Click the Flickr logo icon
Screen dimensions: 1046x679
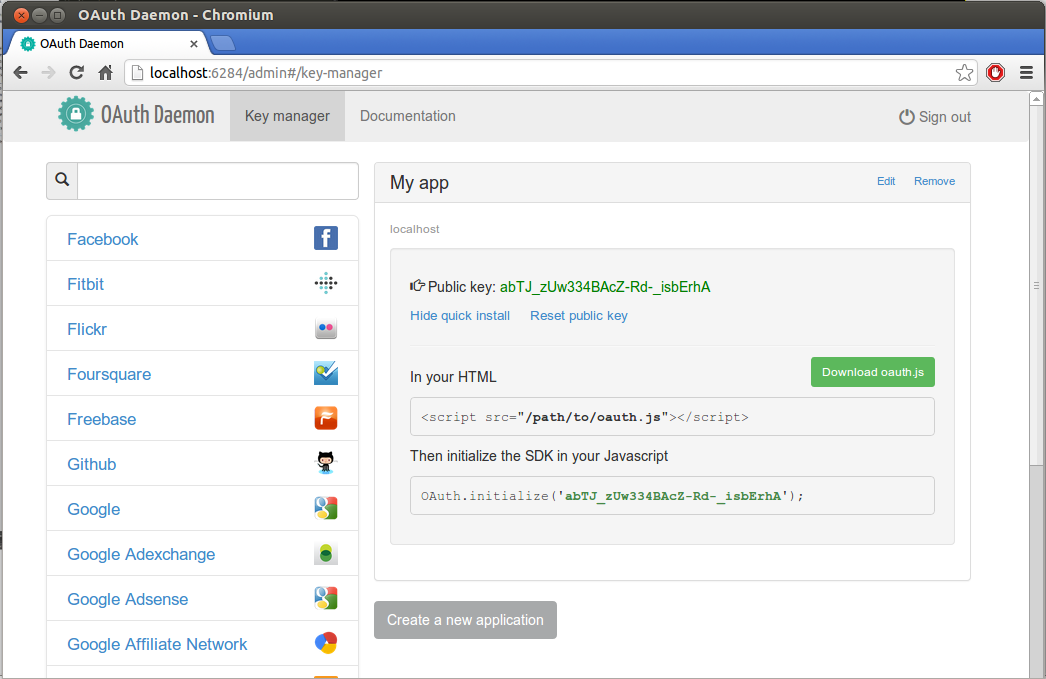(x=326, y=328)
